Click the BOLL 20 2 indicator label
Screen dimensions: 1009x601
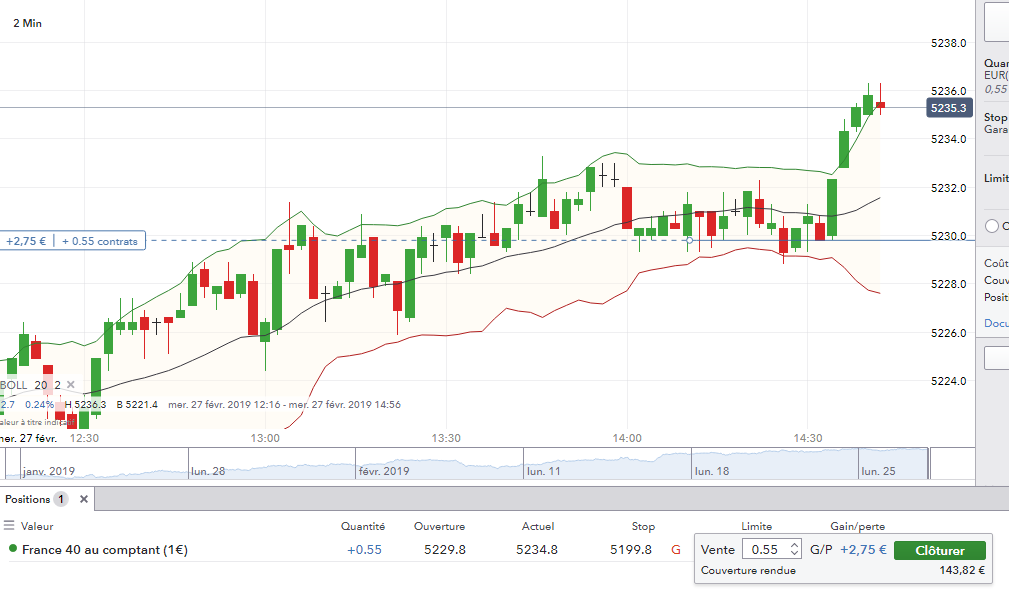point(30,385)
